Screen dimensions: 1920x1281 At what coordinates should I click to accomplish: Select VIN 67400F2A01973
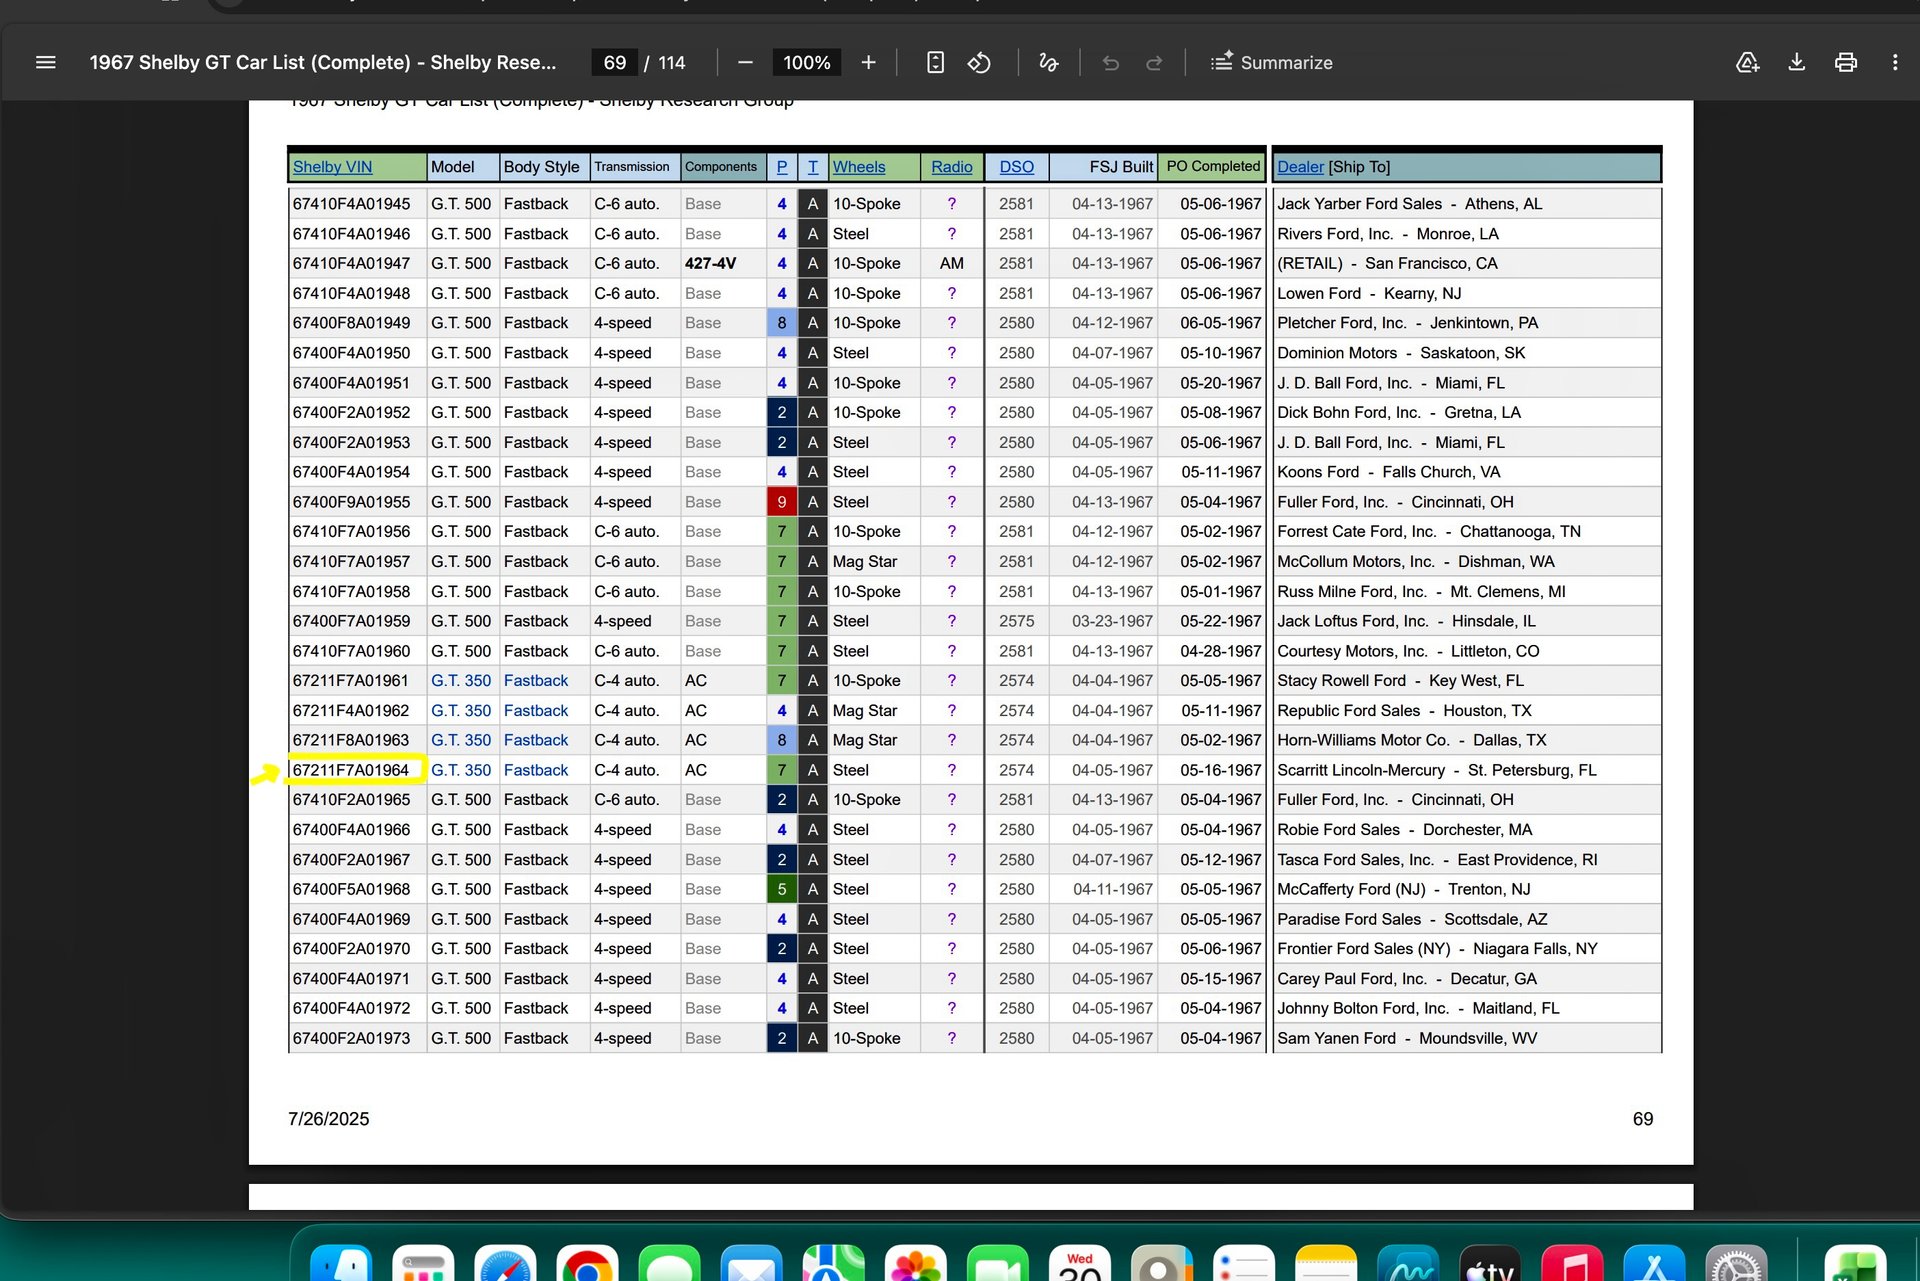pyautogui.click(x=351, y=1038)
